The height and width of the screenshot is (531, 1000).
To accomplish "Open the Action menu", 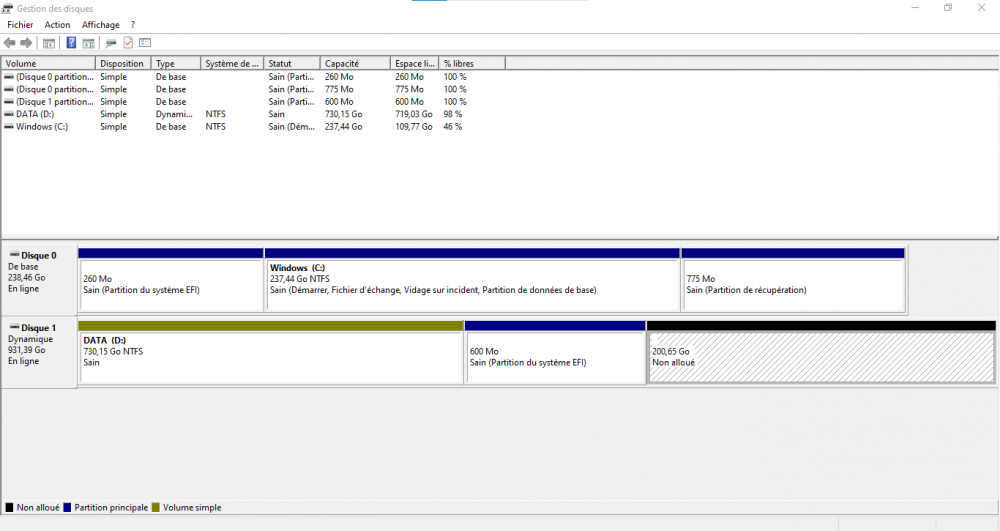I will 57,25.
